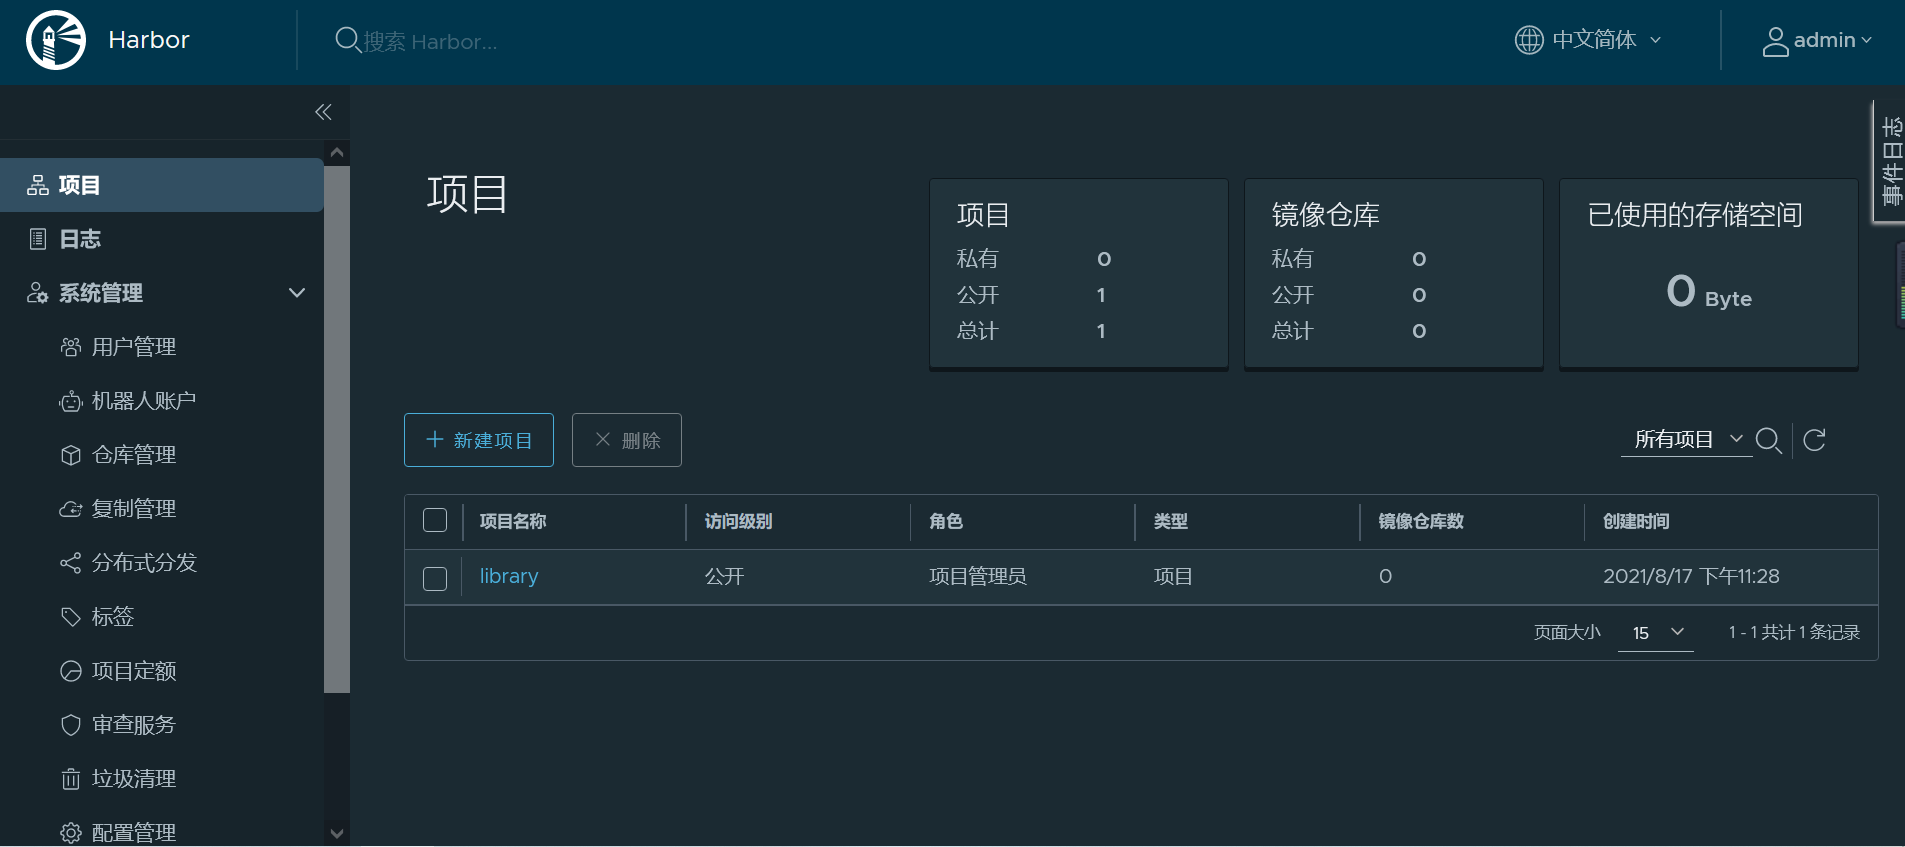The height and width of the screenshot is (847, 1905).
Task: Click the 新建项目 button
Action: (x=479, y=440)
